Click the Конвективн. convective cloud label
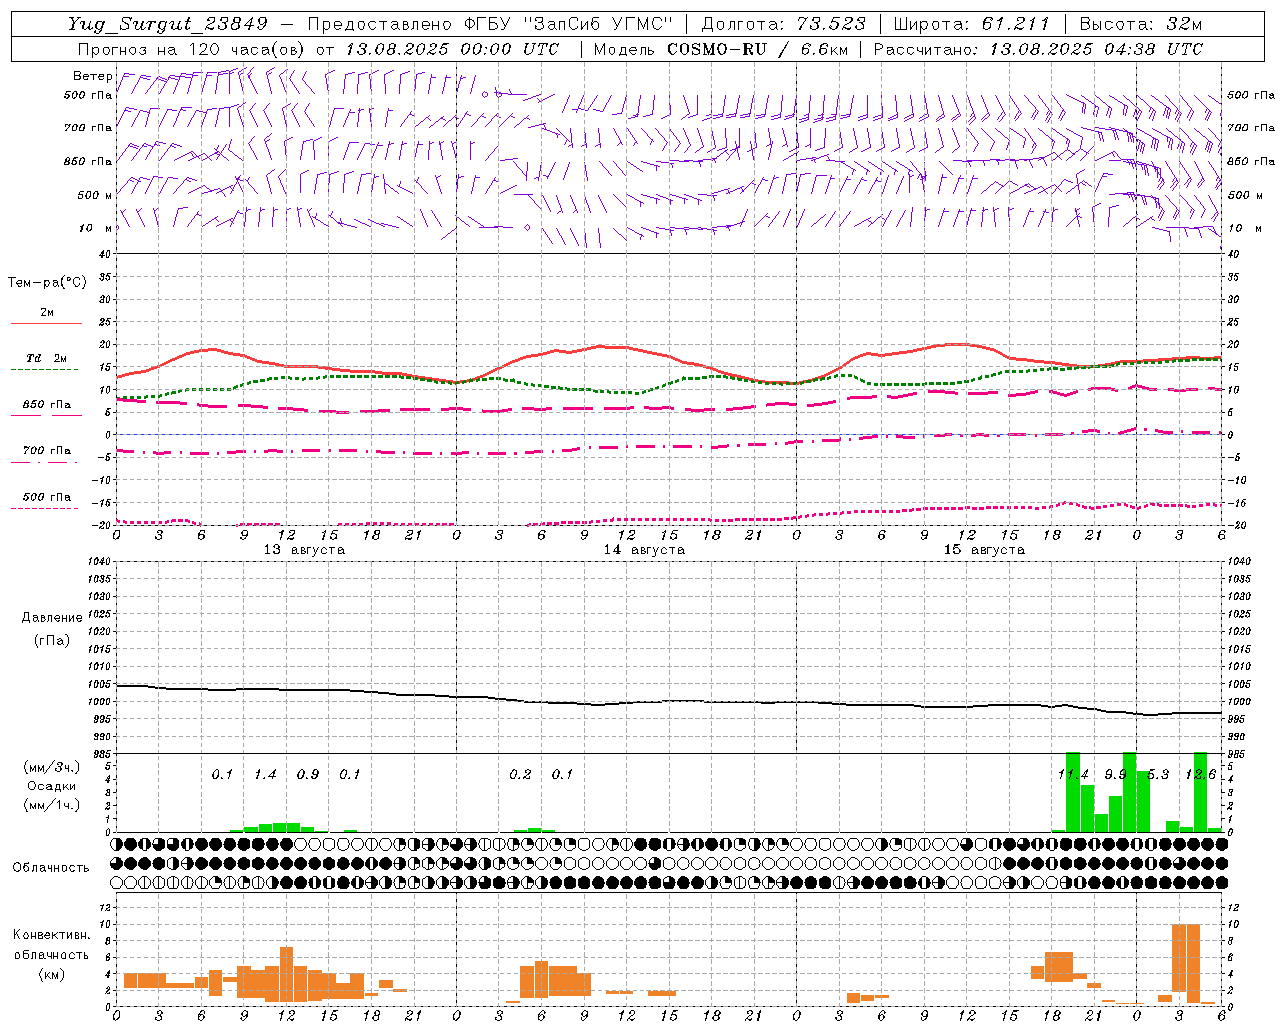Screen dimensions: 1280x1024 click(51, 935)
